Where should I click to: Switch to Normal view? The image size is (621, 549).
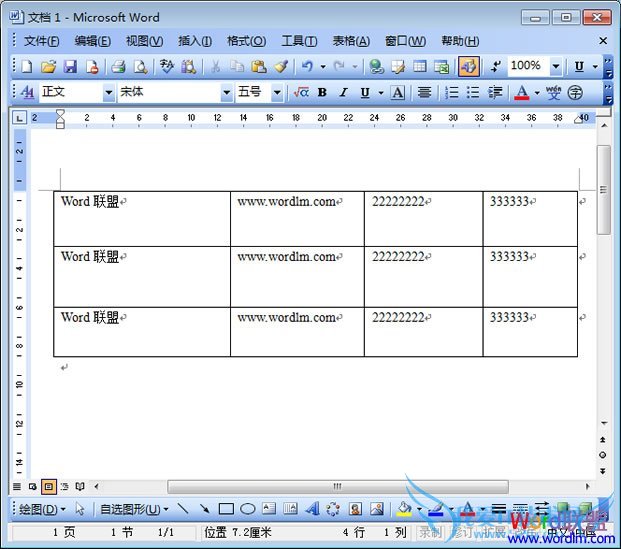click(17, 486)
